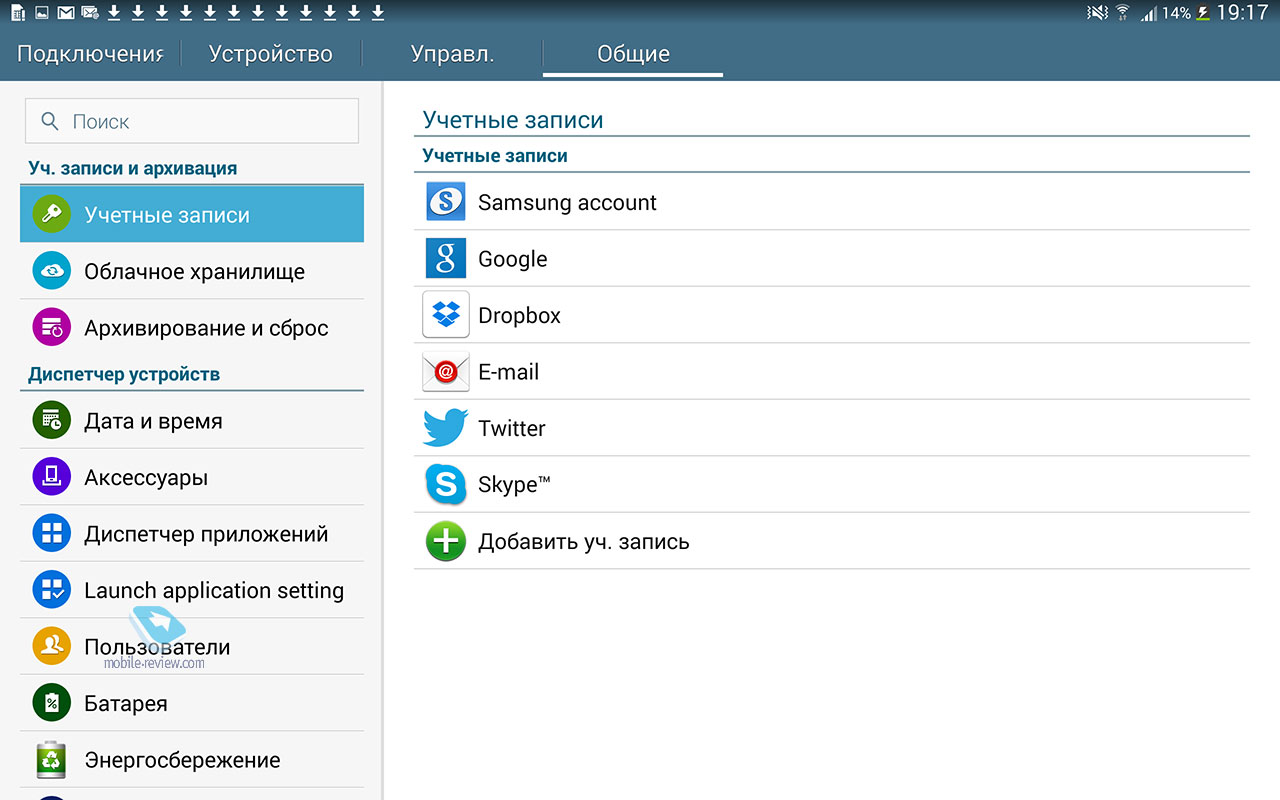Tap the green plus add-account icon
Screen dimensions: 1280x800
[446, 541]
